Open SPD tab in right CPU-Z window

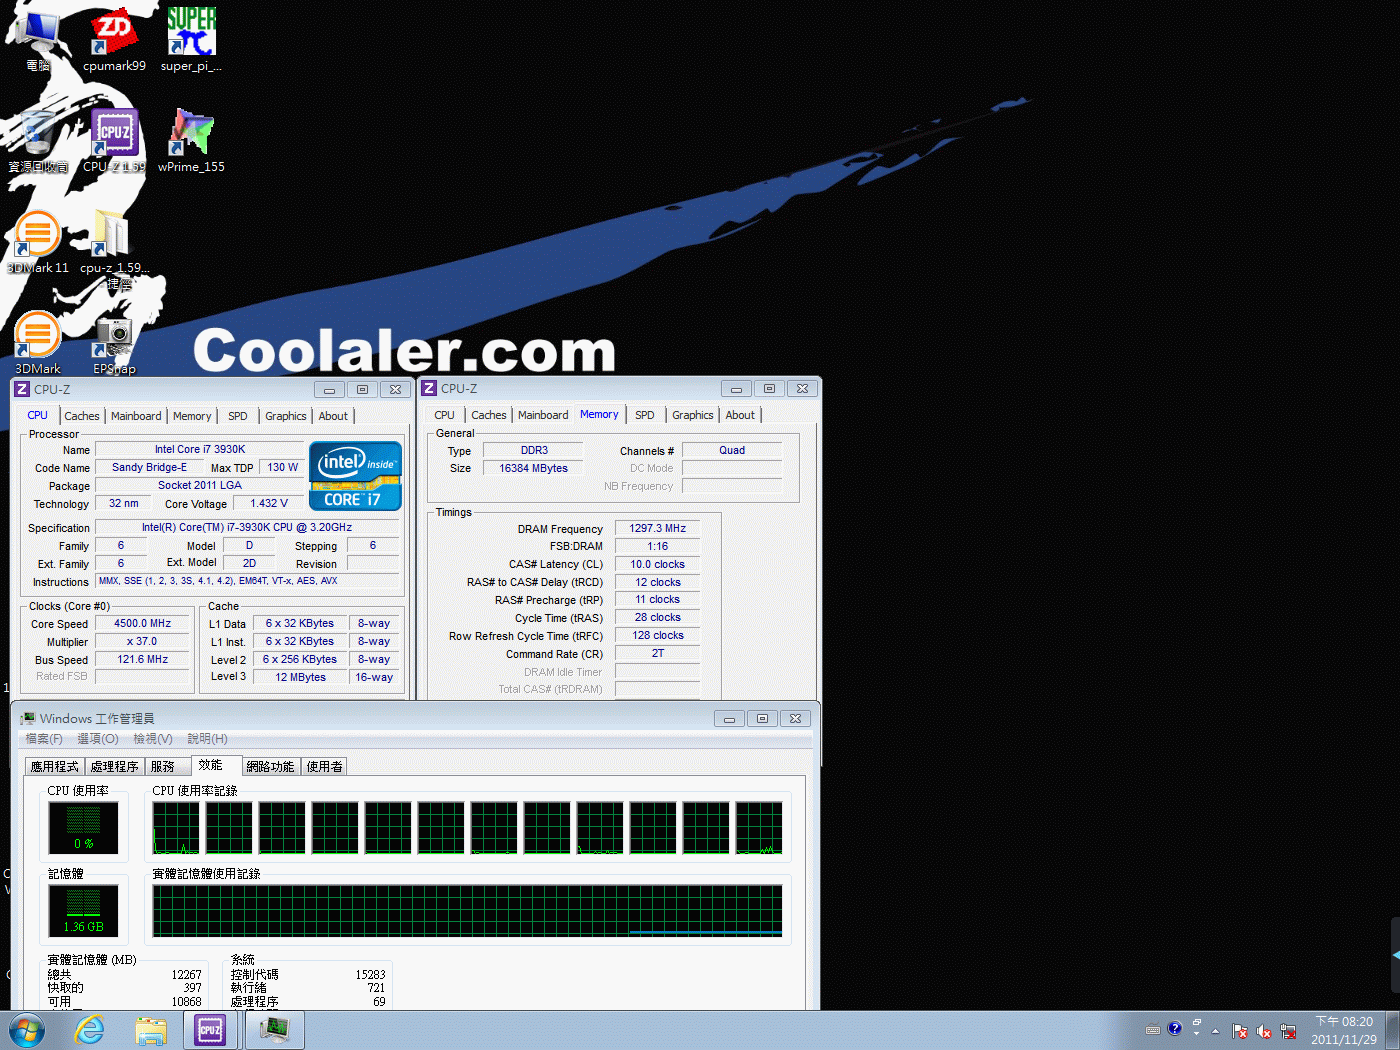645,415
